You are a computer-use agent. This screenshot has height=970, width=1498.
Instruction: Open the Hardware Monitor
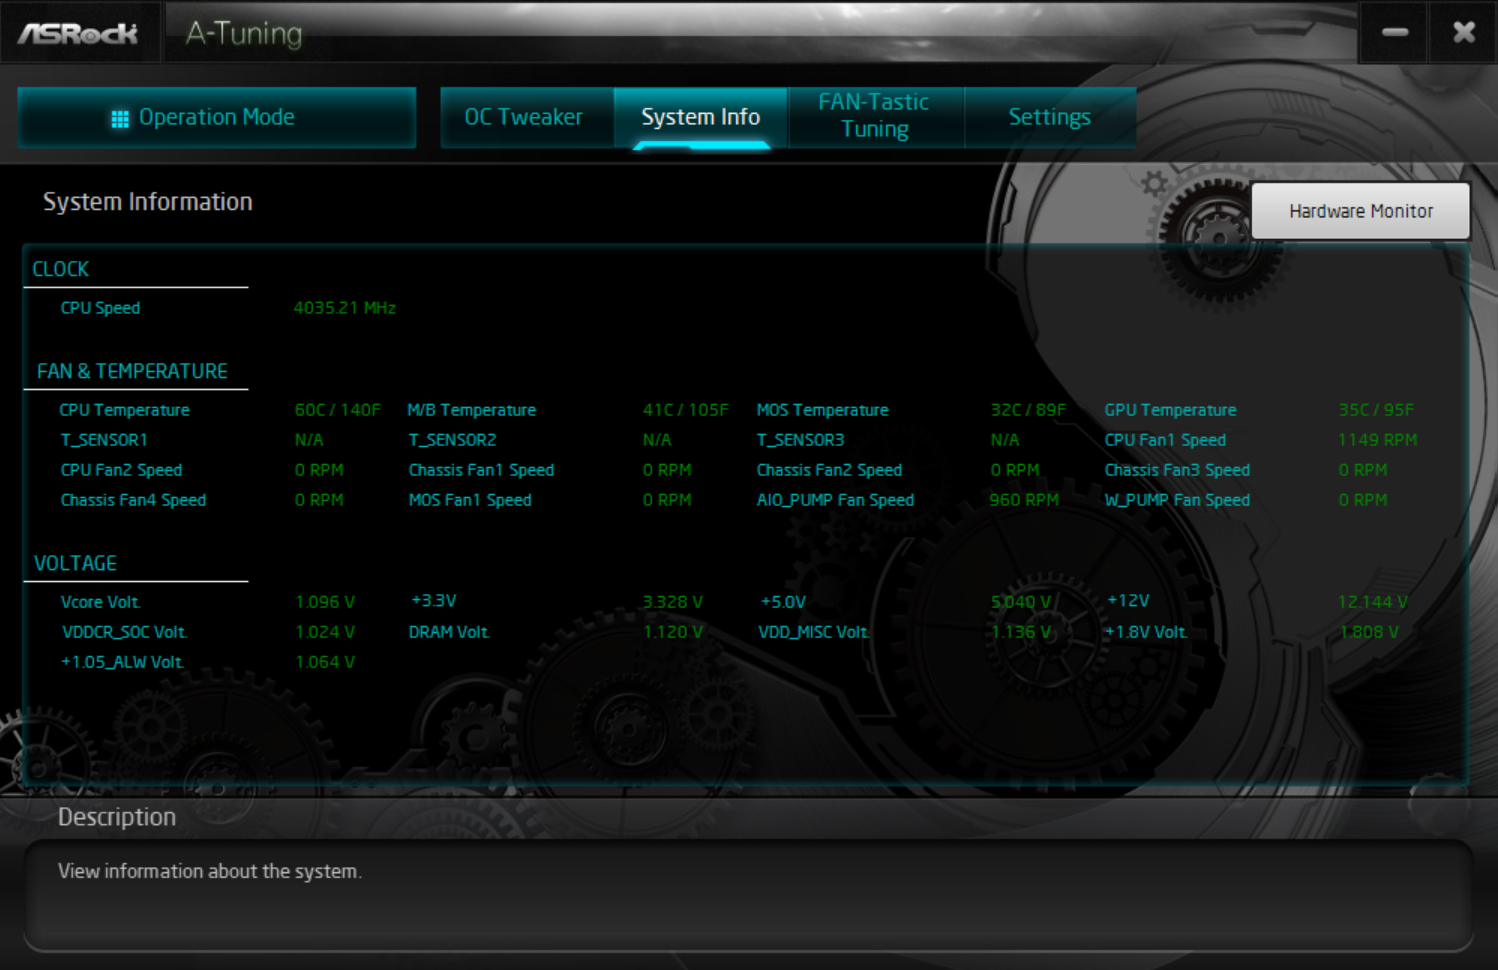[x=1360, y=211]
